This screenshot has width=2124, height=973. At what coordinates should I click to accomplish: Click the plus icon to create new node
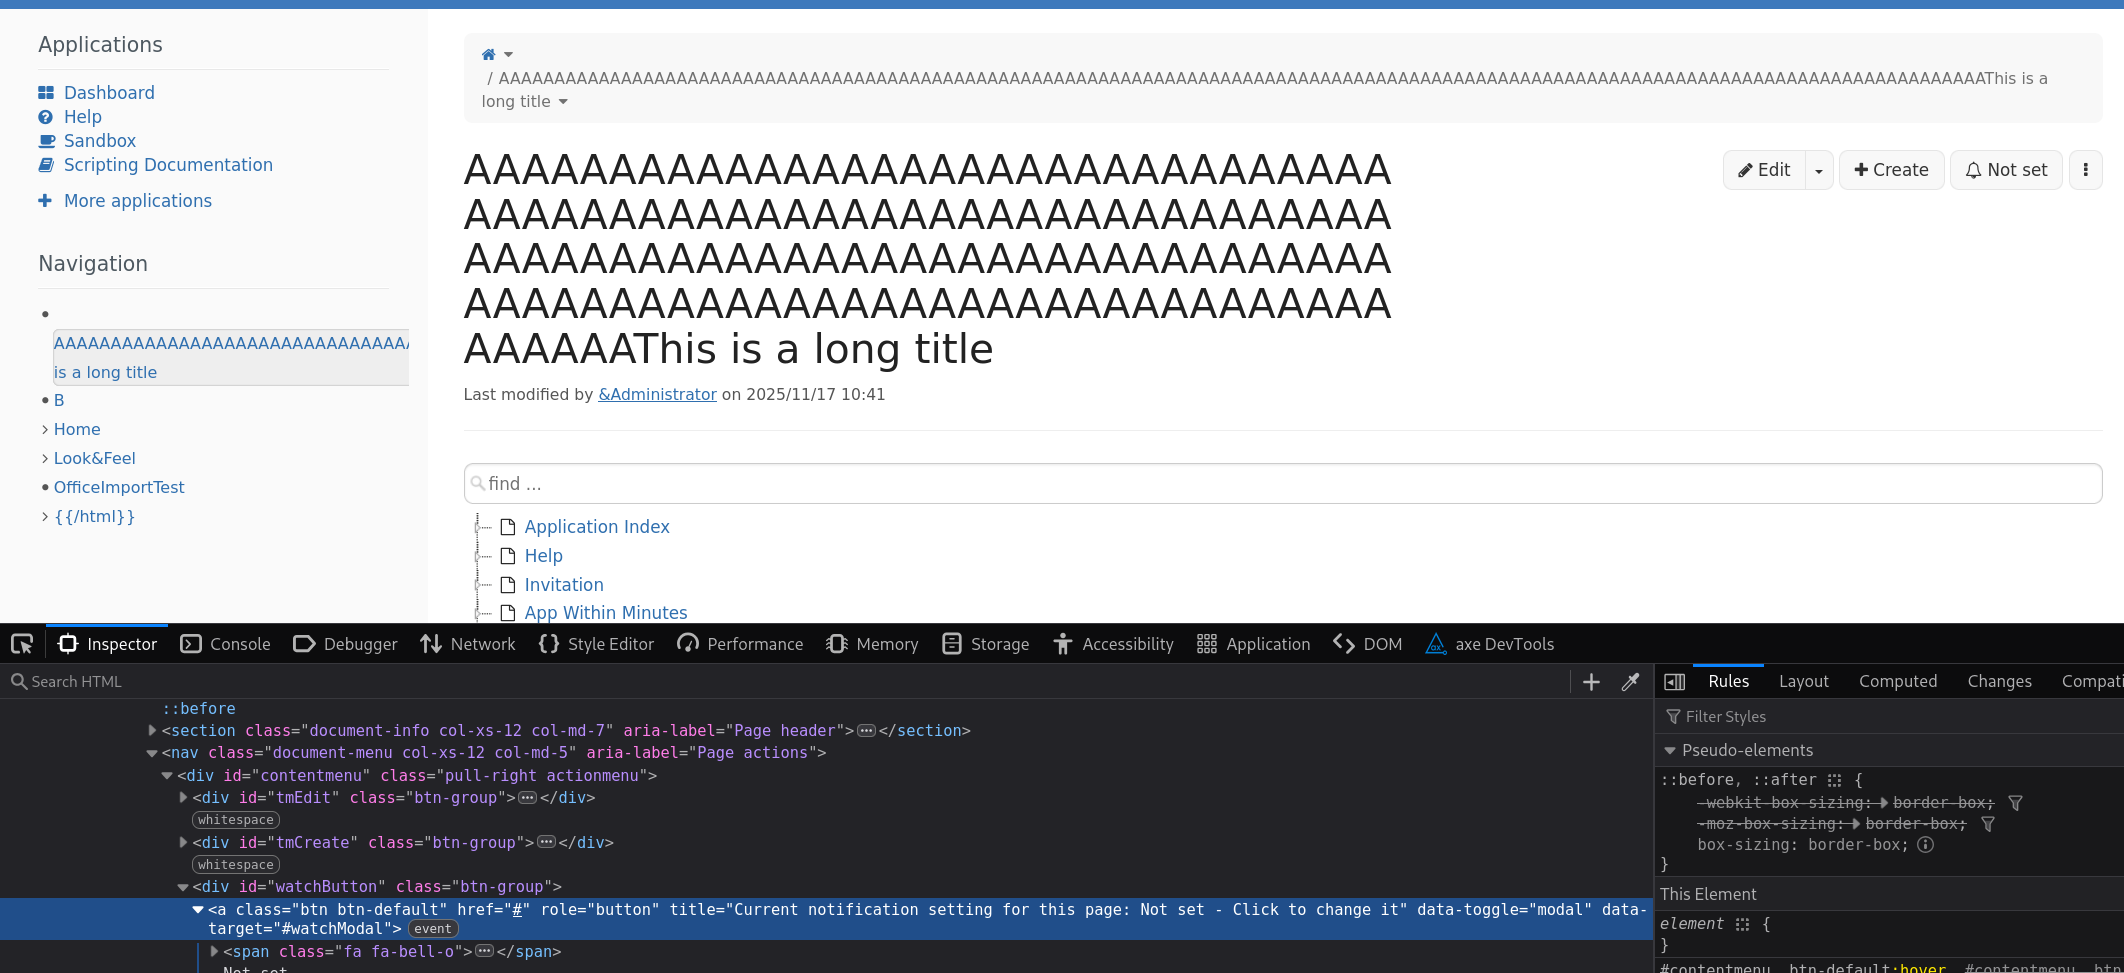point(1591,682)
